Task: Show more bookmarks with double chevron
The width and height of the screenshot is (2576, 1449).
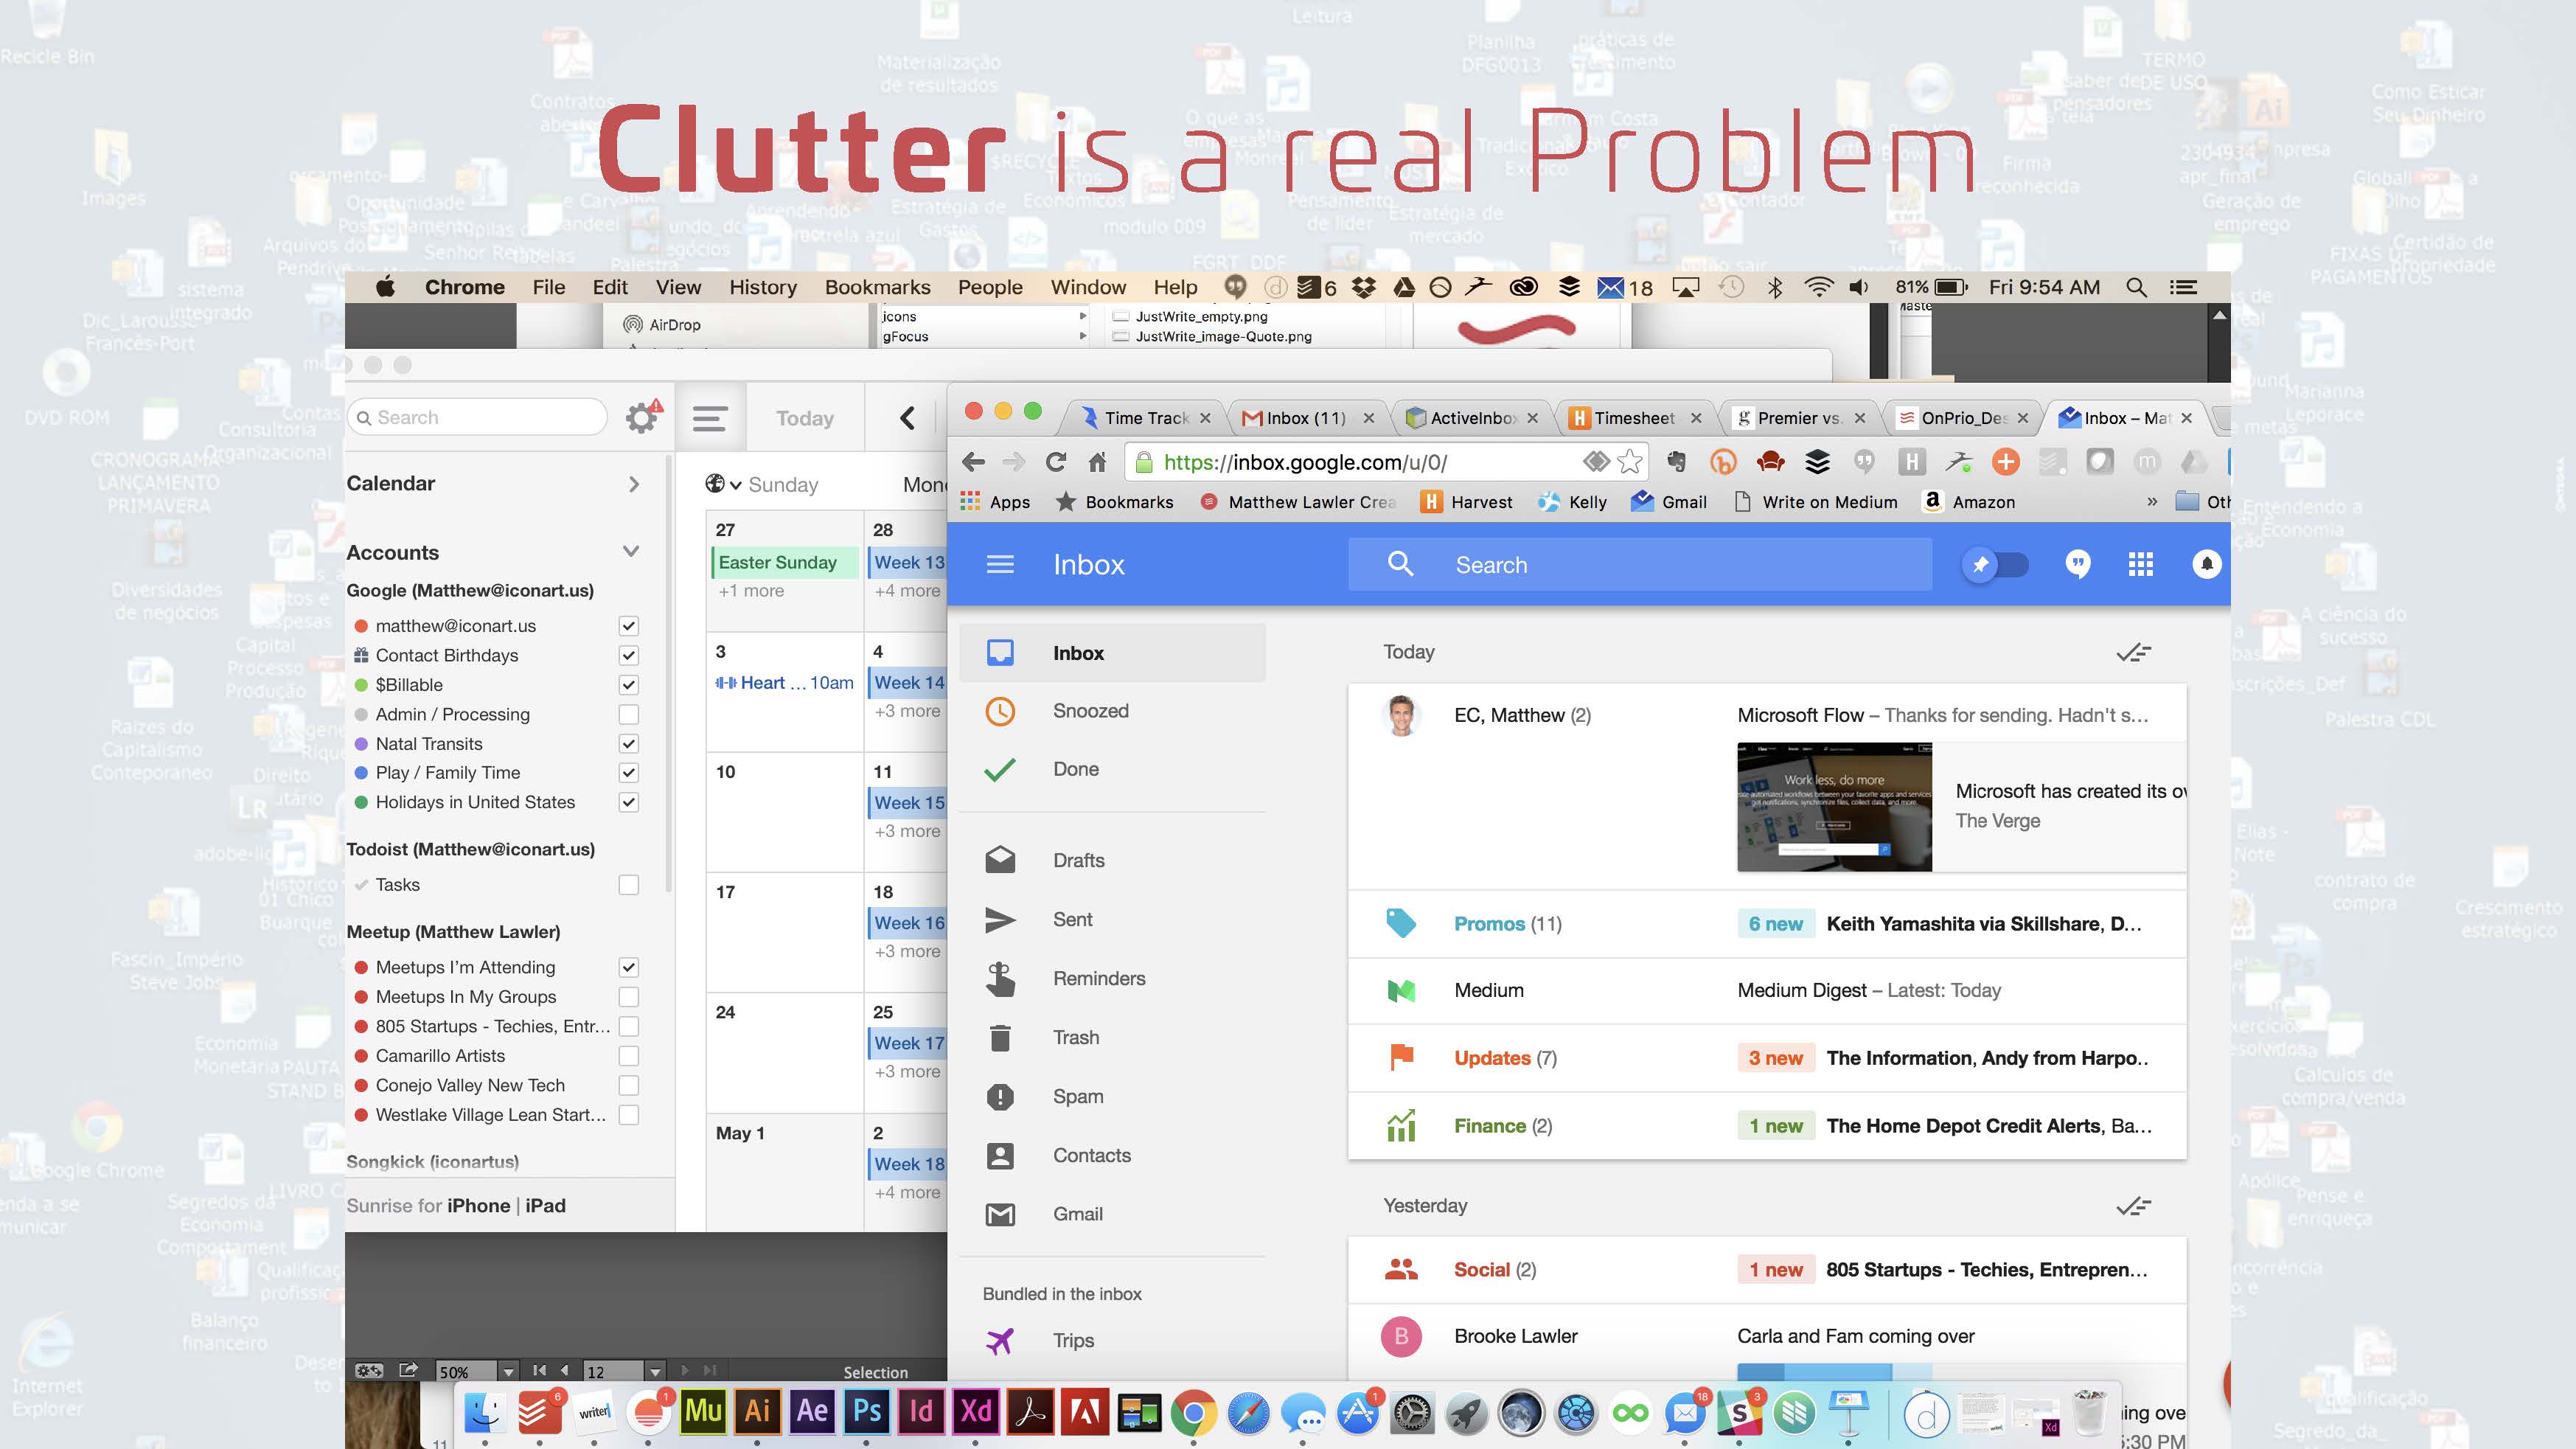Action: click(x=2152, y=501)
